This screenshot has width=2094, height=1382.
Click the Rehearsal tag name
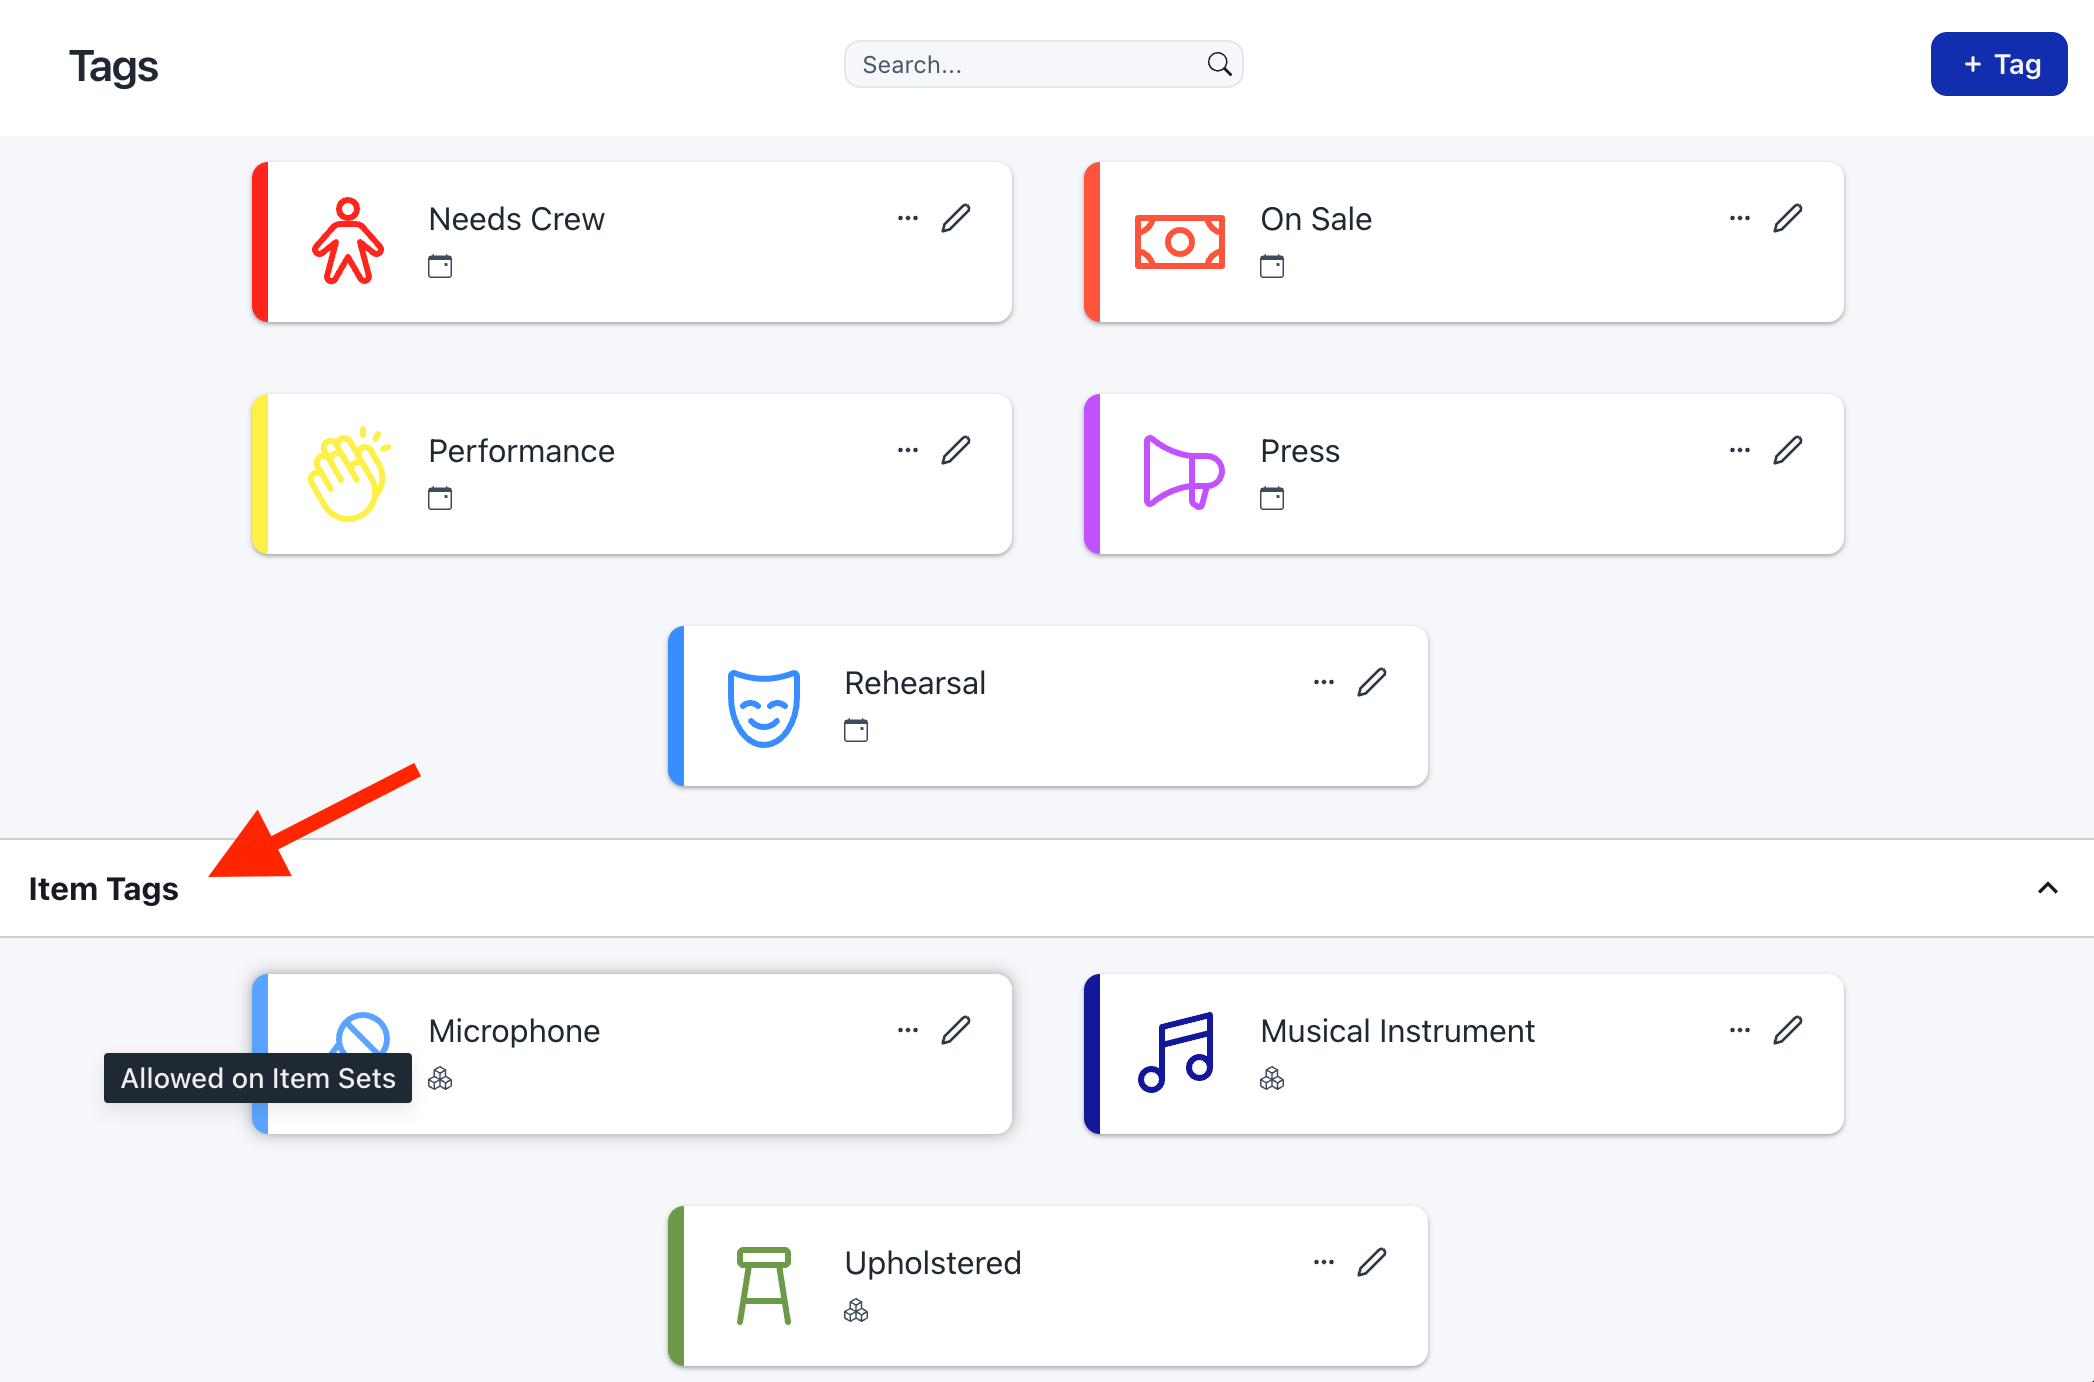(x=915, y=683)
